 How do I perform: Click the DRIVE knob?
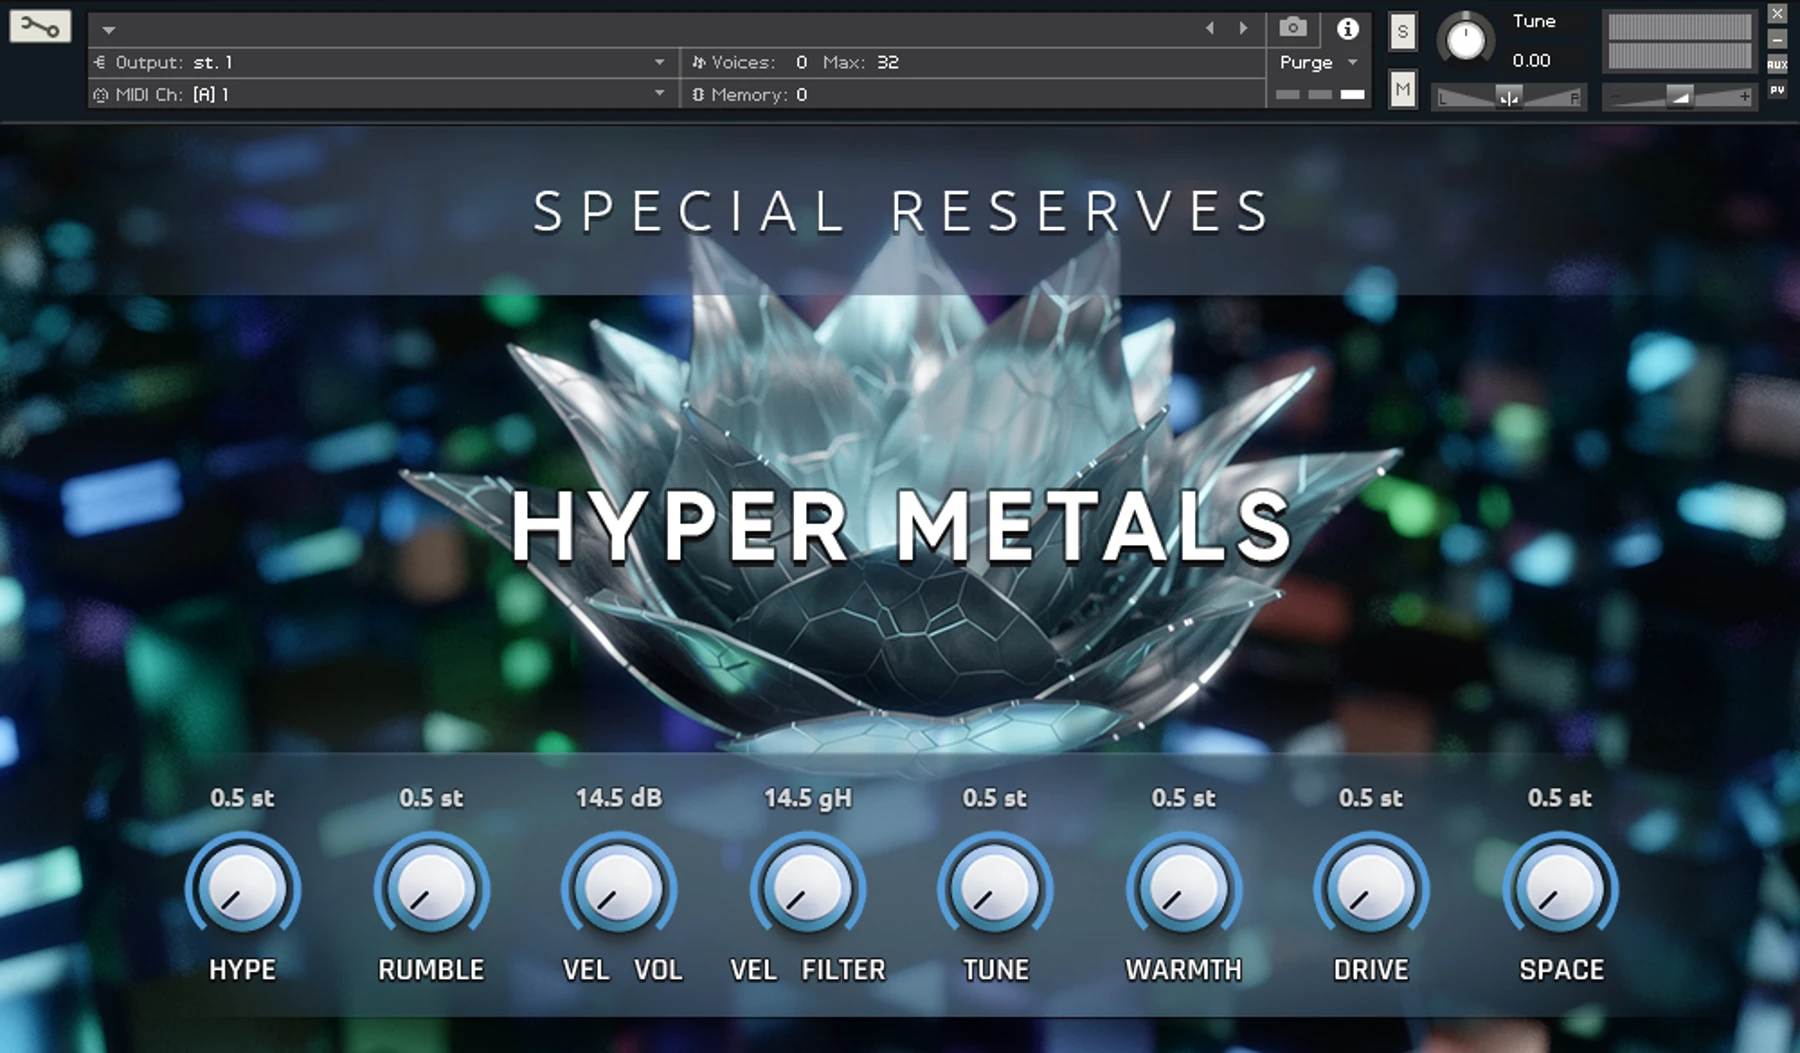click(1371, 887)
